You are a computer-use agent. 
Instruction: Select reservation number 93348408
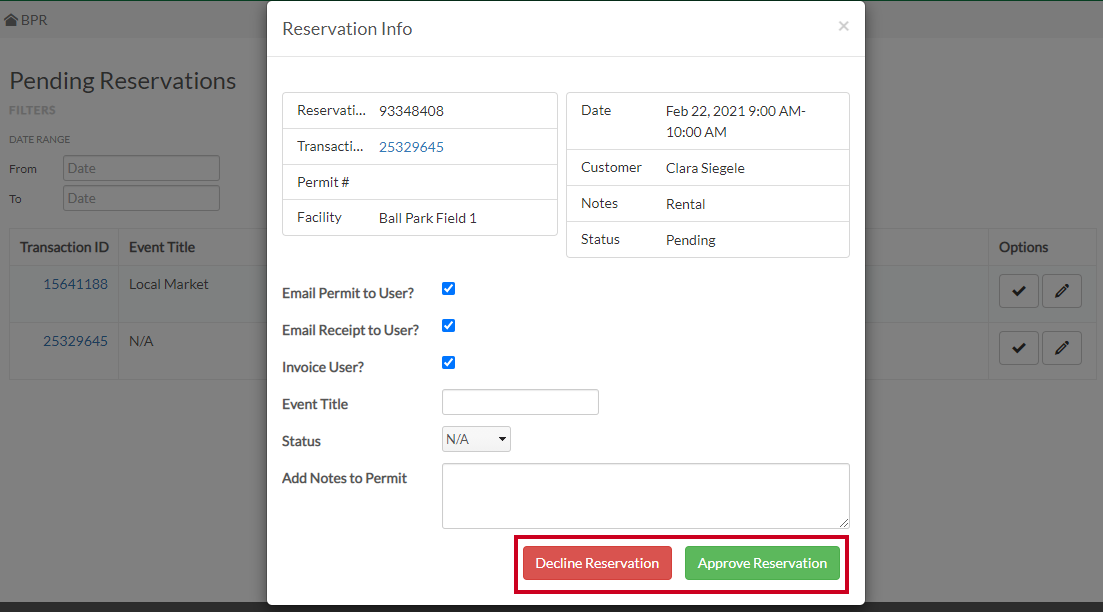pyautogui.click(x=412, y=111)
